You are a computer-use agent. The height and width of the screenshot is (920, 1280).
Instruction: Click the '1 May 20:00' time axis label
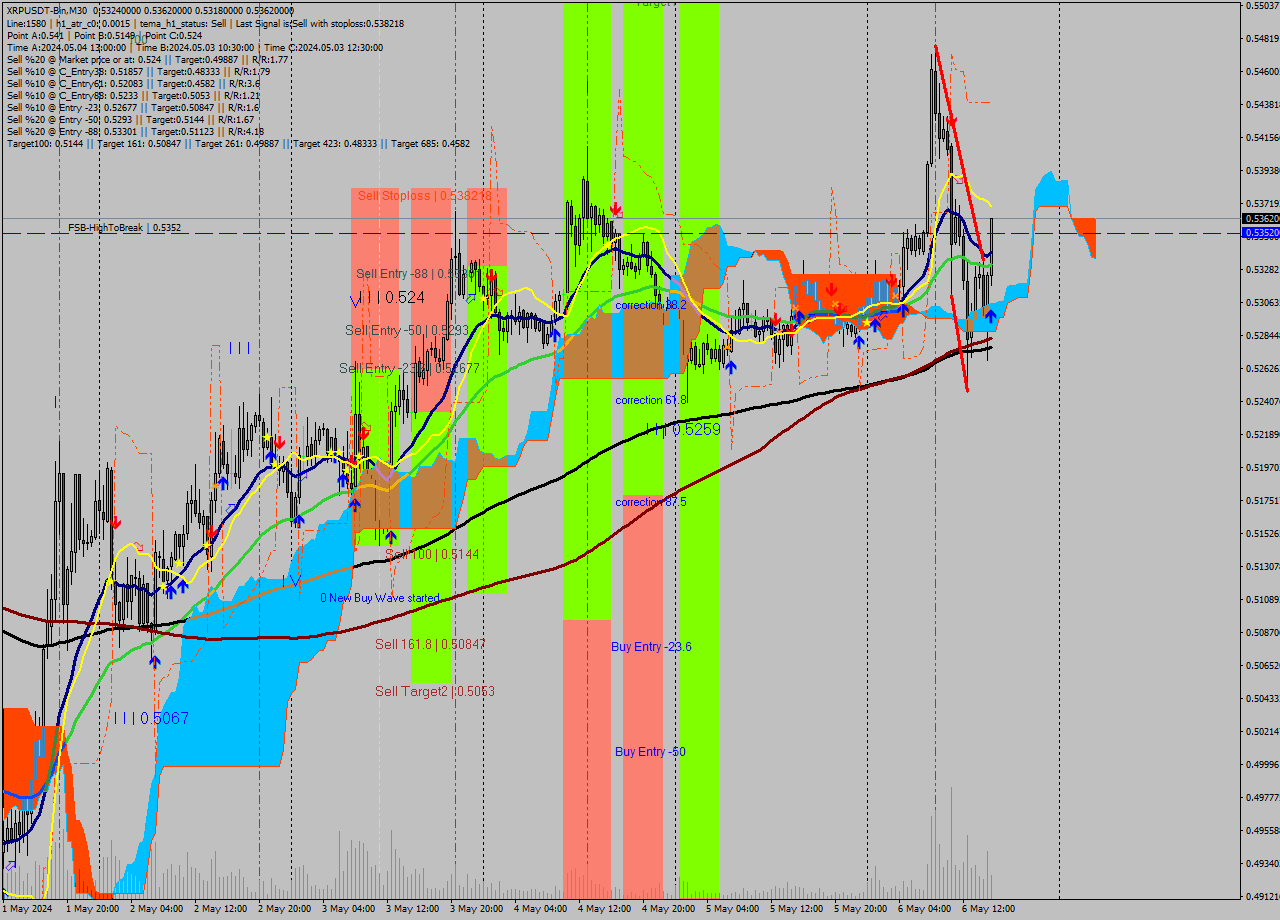point(93,909)
